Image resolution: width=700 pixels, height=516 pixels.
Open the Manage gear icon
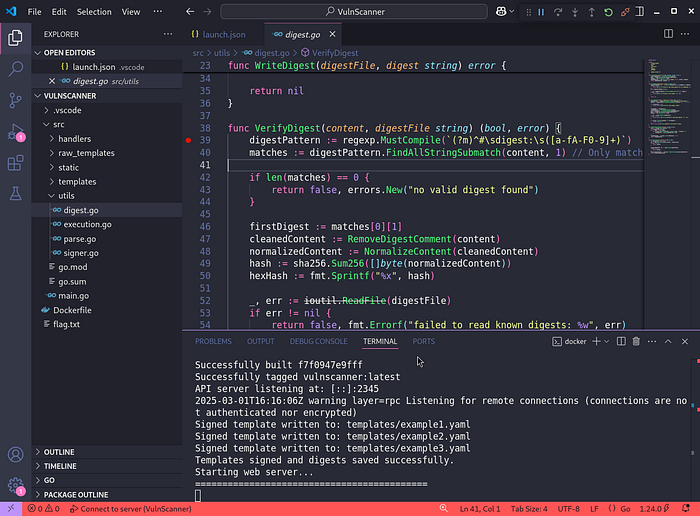15,485
